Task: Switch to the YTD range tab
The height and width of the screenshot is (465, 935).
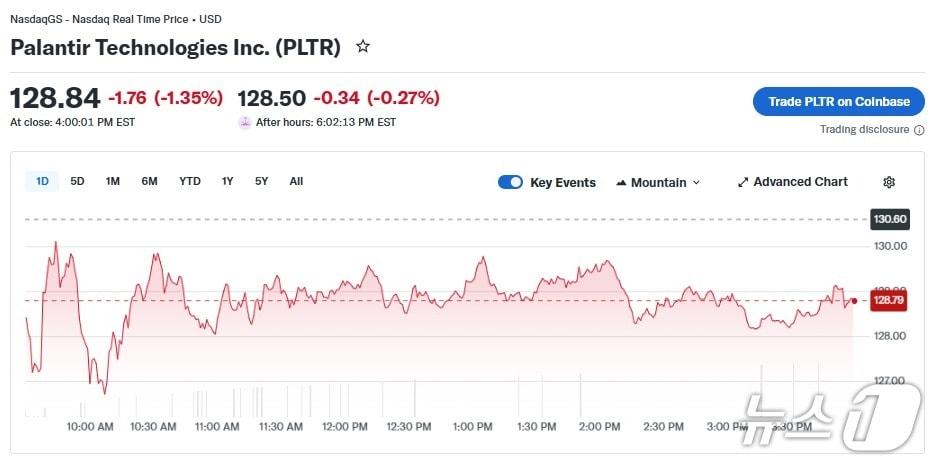Action: click(x=190, y=181)
